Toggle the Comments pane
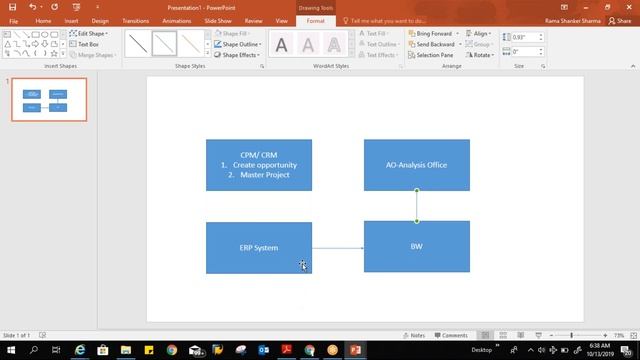The image size is (640, 360). point(451,336)
